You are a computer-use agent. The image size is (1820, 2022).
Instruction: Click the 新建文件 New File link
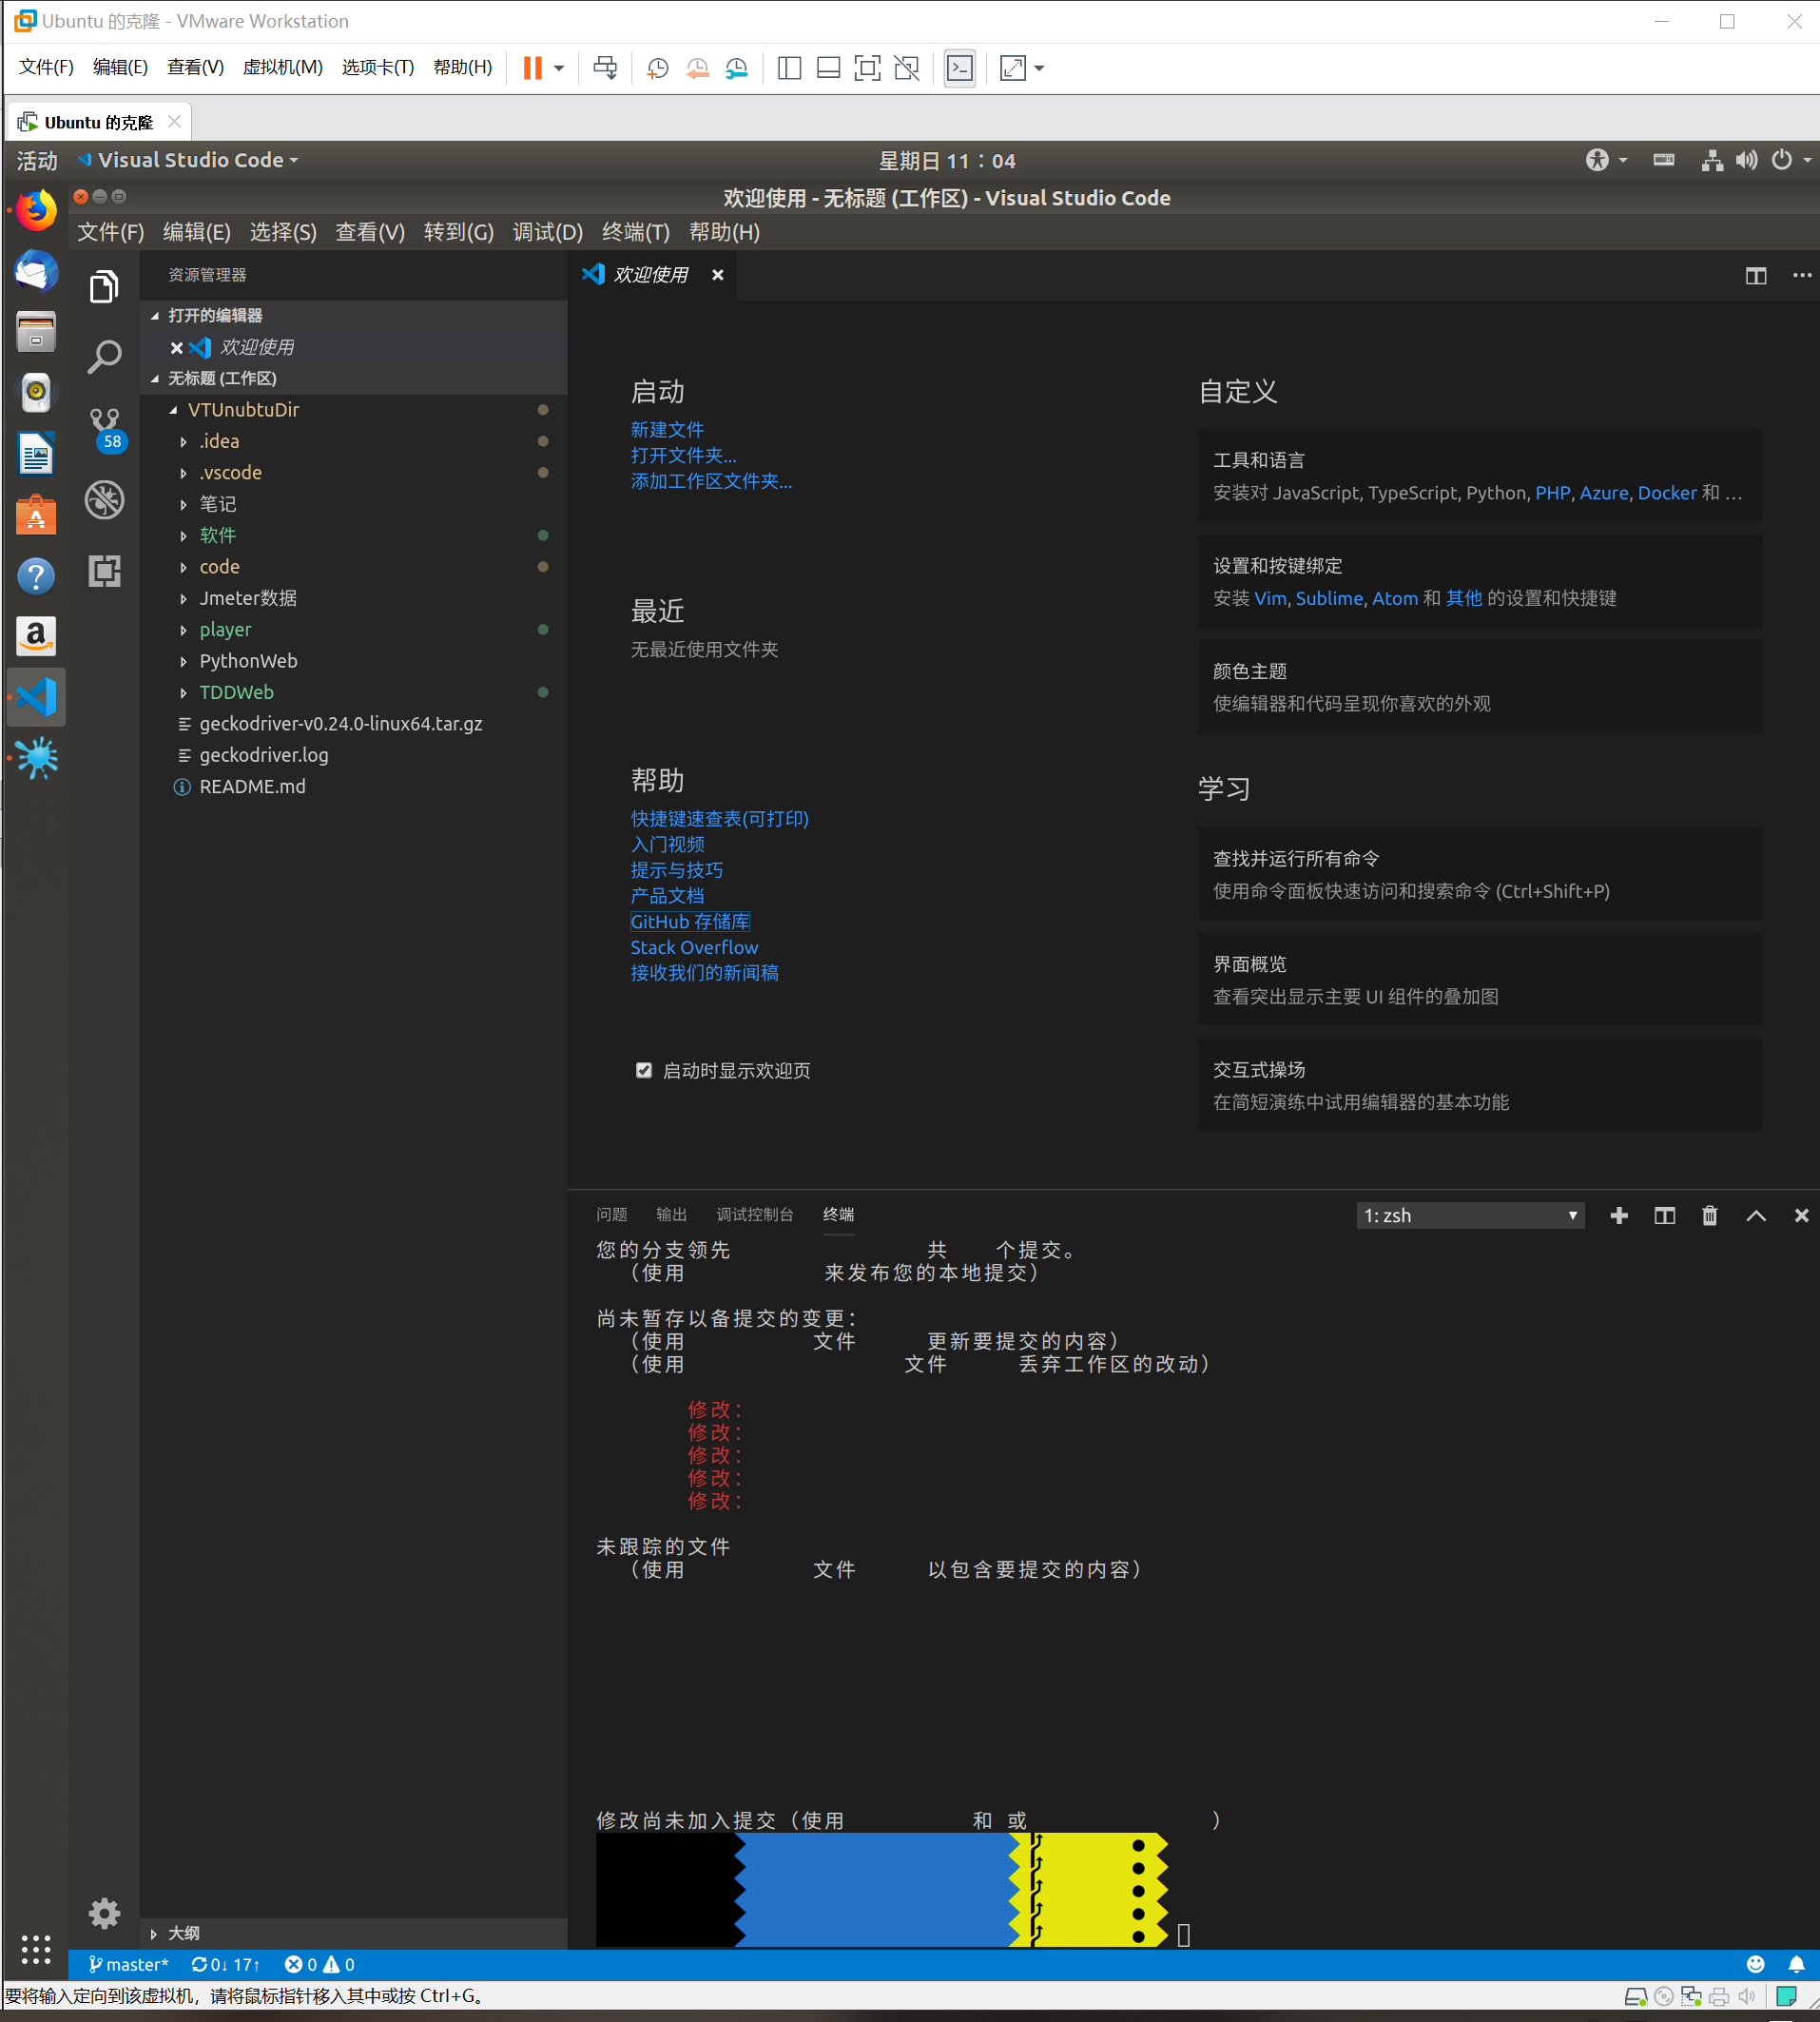667,430
